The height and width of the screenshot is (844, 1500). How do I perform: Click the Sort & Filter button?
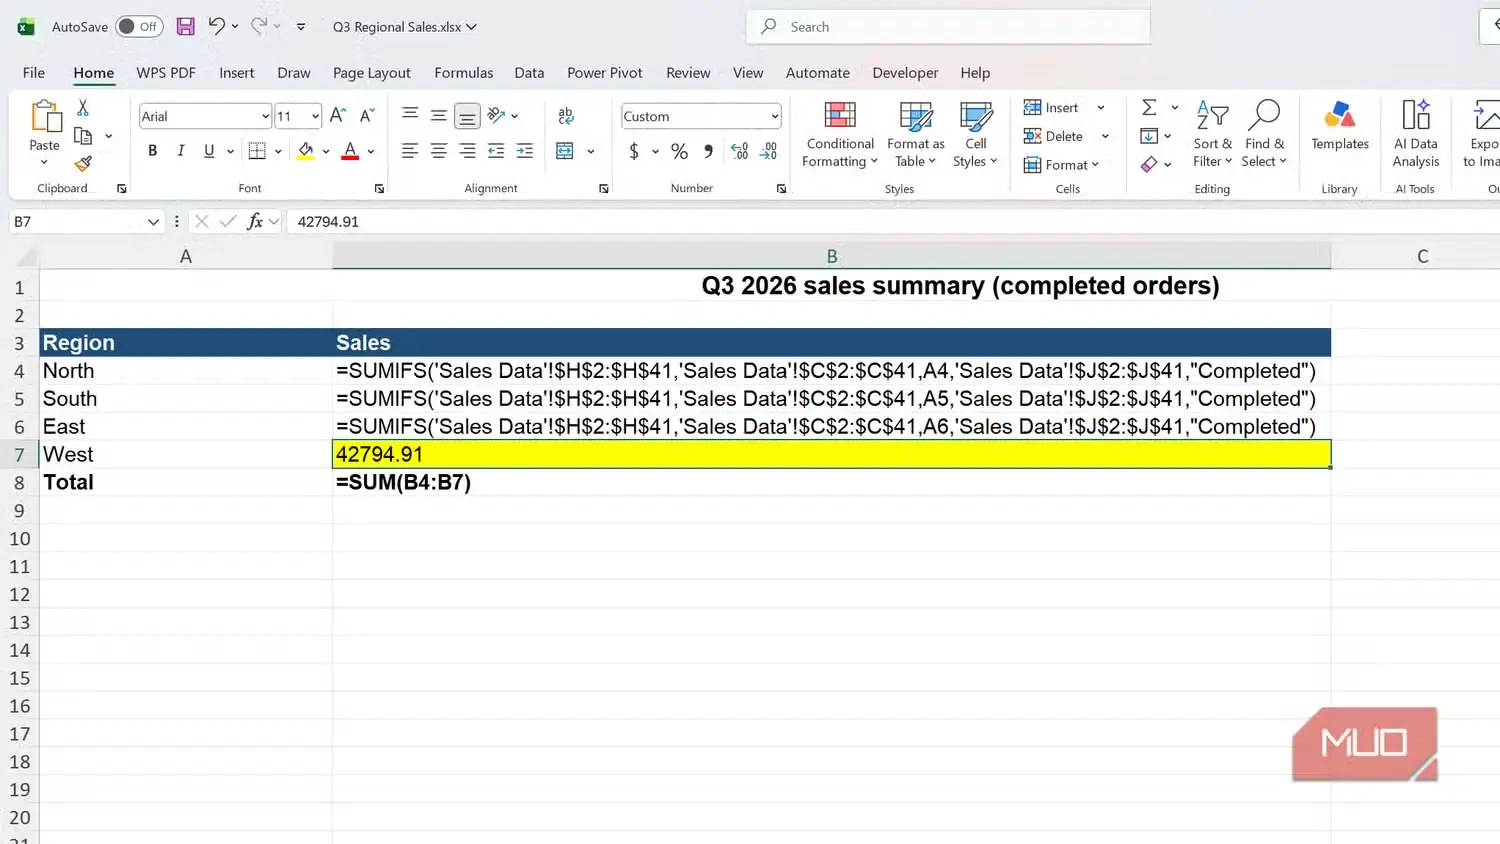(x=1213, y=133)
